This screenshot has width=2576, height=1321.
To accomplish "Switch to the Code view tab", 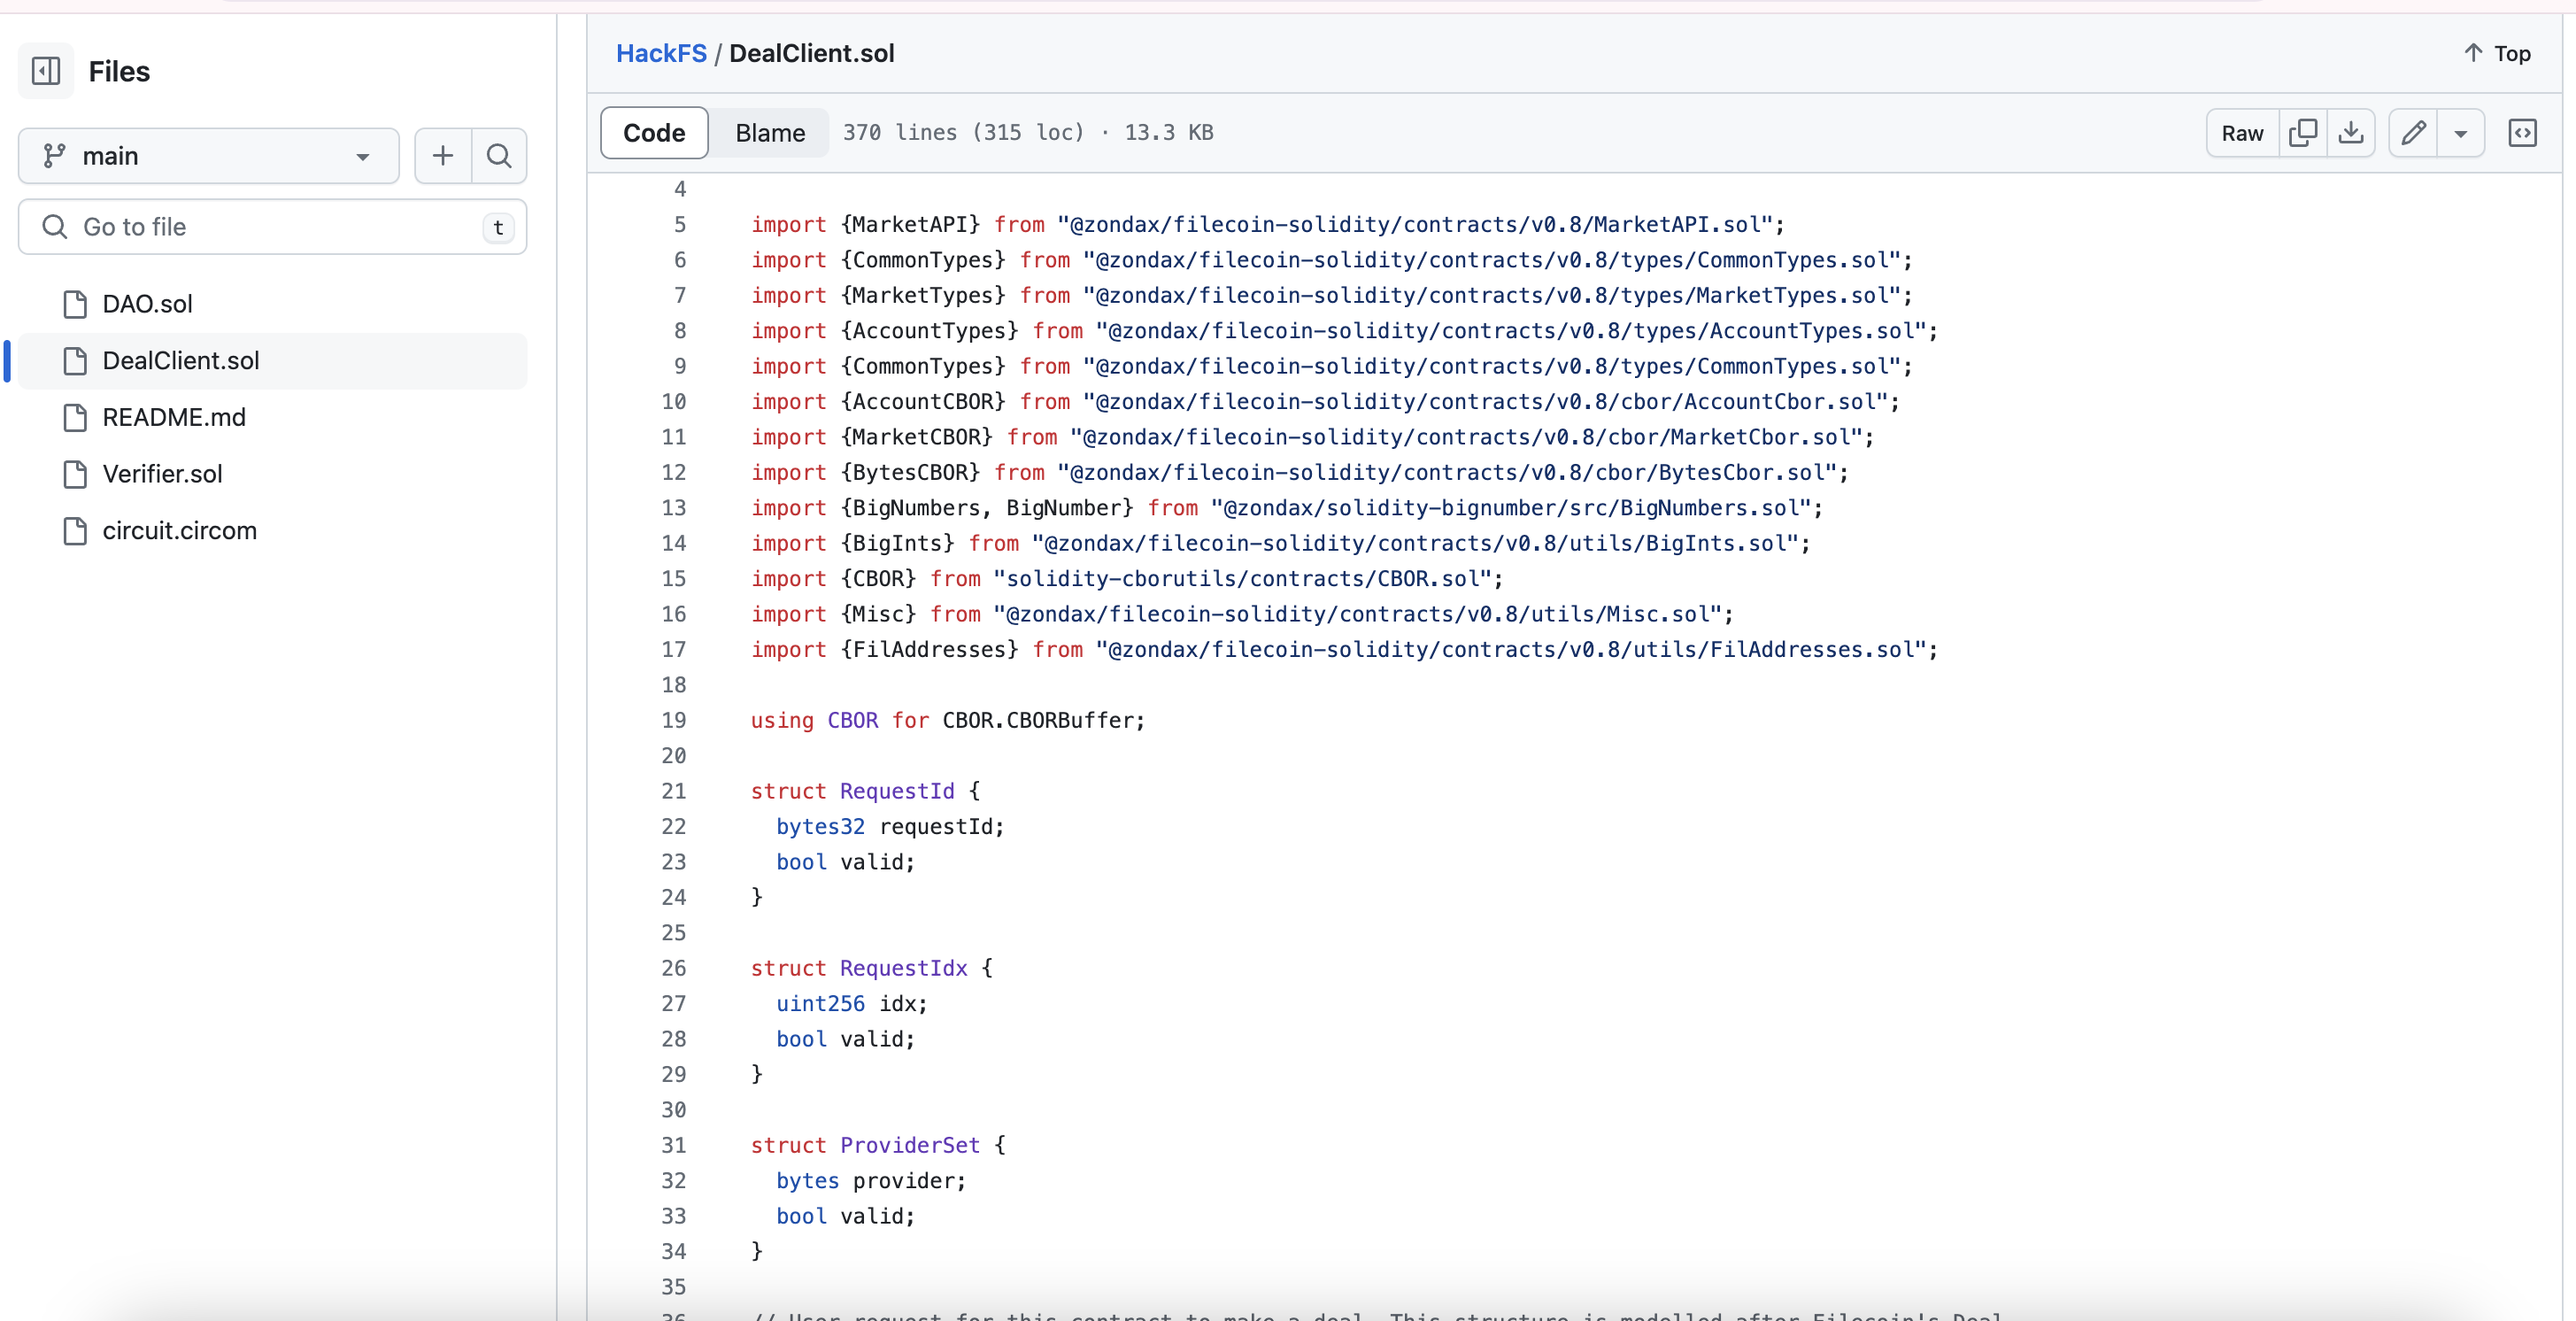I will (x=654, y=133).
